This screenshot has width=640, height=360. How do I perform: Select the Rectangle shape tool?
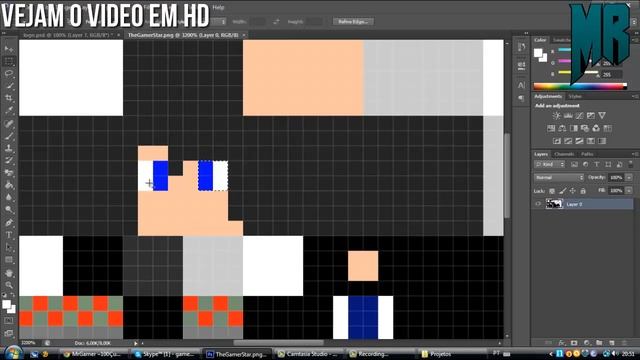[x=9, y=260]
